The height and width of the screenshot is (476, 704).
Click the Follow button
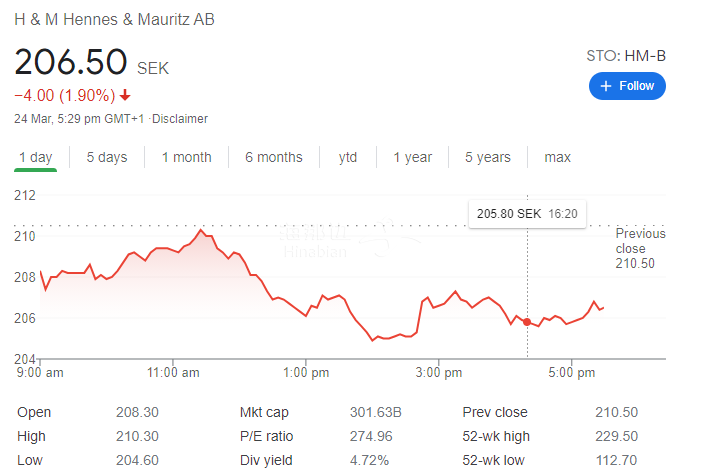[x=627, y=86]
